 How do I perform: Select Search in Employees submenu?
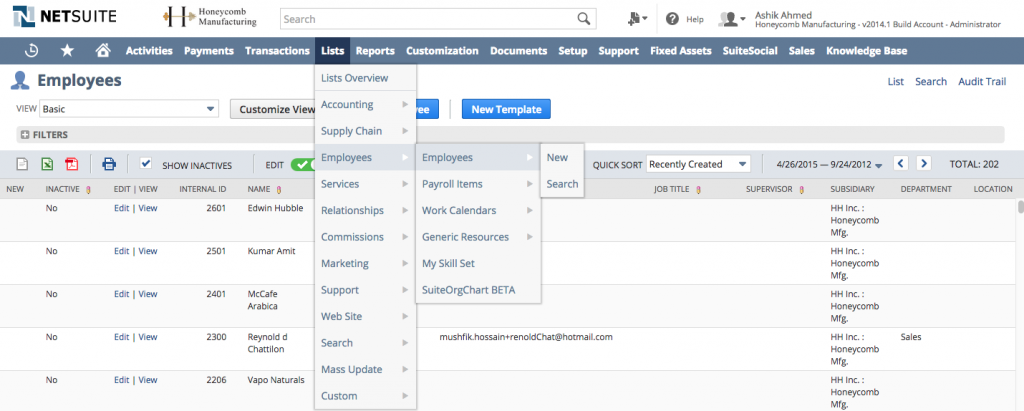tap(562, 184)
